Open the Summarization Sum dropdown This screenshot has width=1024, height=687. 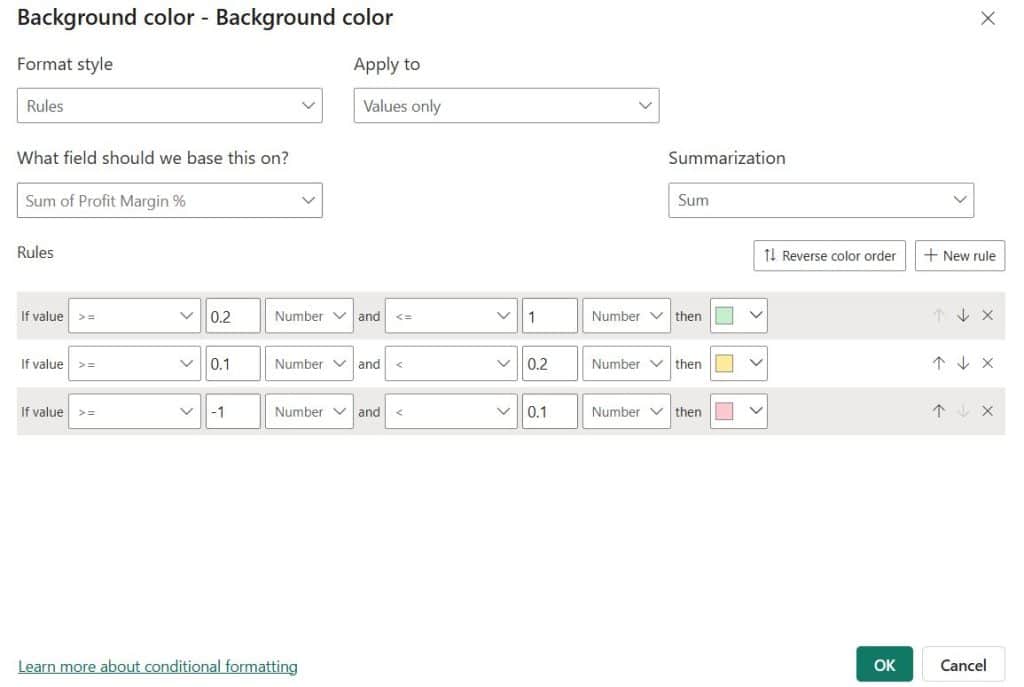(x=821, y=200)
